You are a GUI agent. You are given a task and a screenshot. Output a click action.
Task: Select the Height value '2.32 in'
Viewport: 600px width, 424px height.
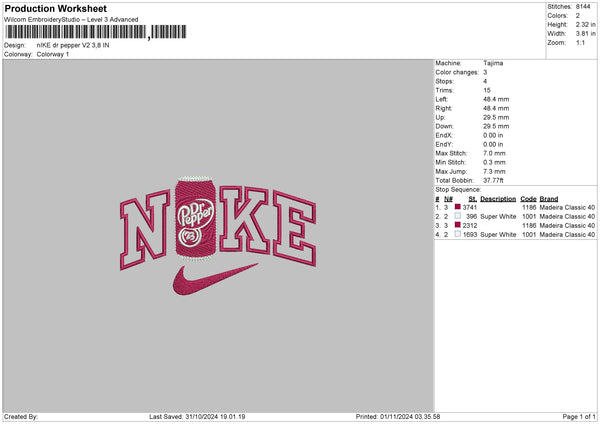click(x=585, y=24)
